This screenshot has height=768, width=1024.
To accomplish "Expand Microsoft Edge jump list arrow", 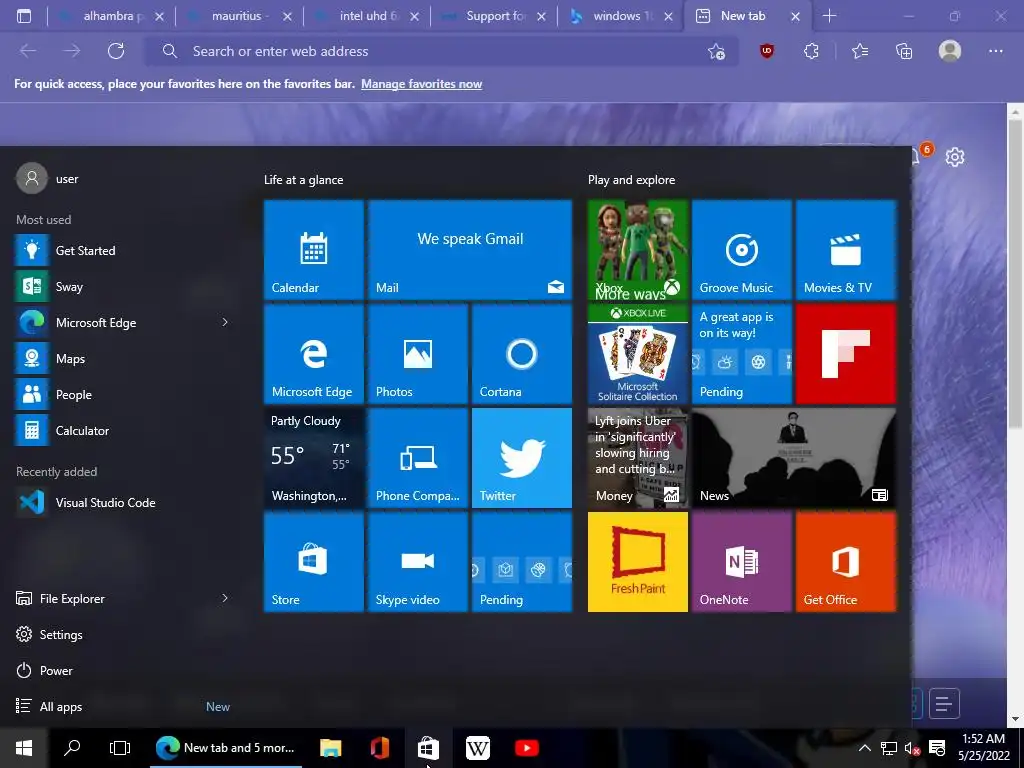I will pyautogui.click(x=225, y=322).
